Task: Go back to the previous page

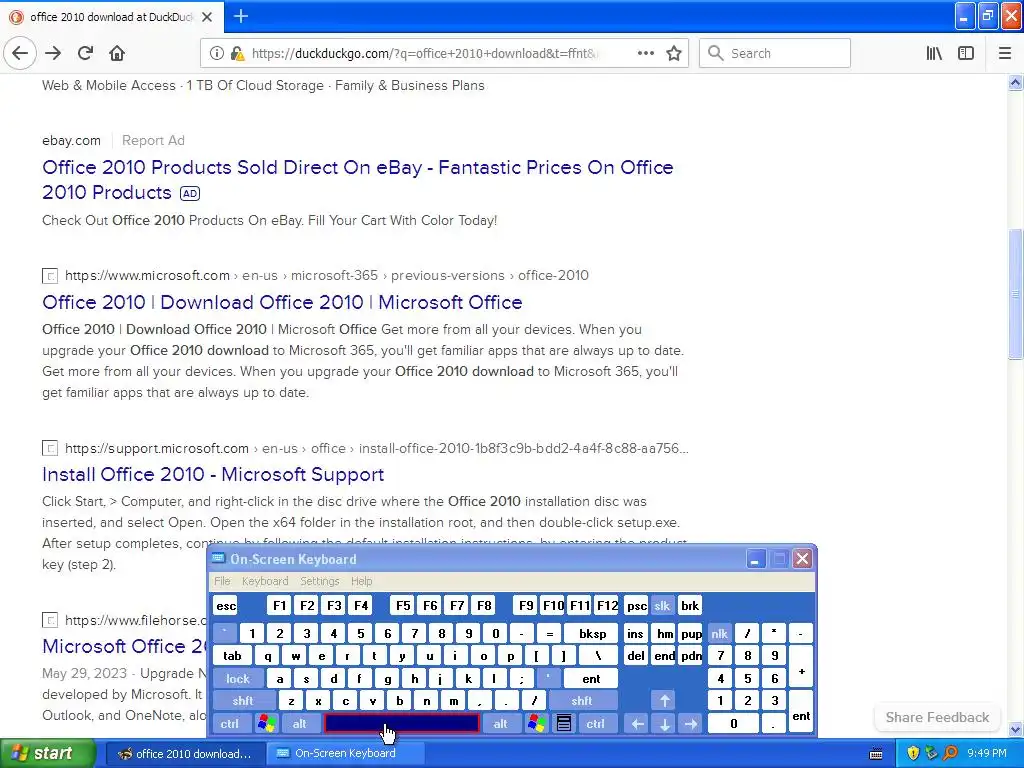Action: tap(20, 54)
